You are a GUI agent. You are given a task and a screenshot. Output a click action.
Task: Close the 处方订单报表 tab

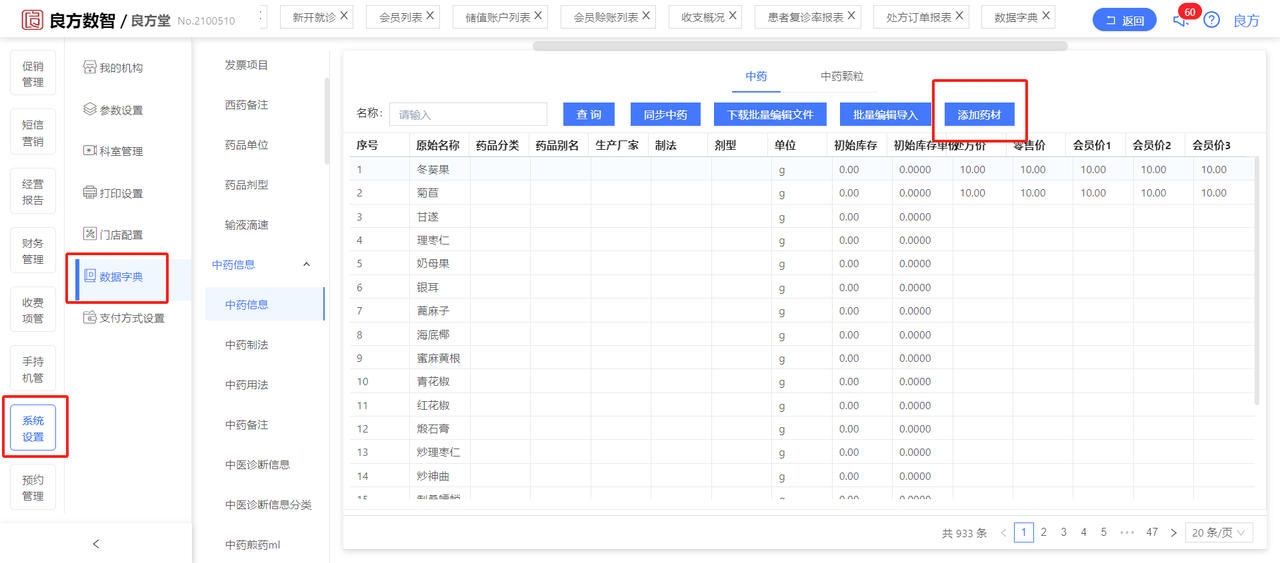click(960, 16)
